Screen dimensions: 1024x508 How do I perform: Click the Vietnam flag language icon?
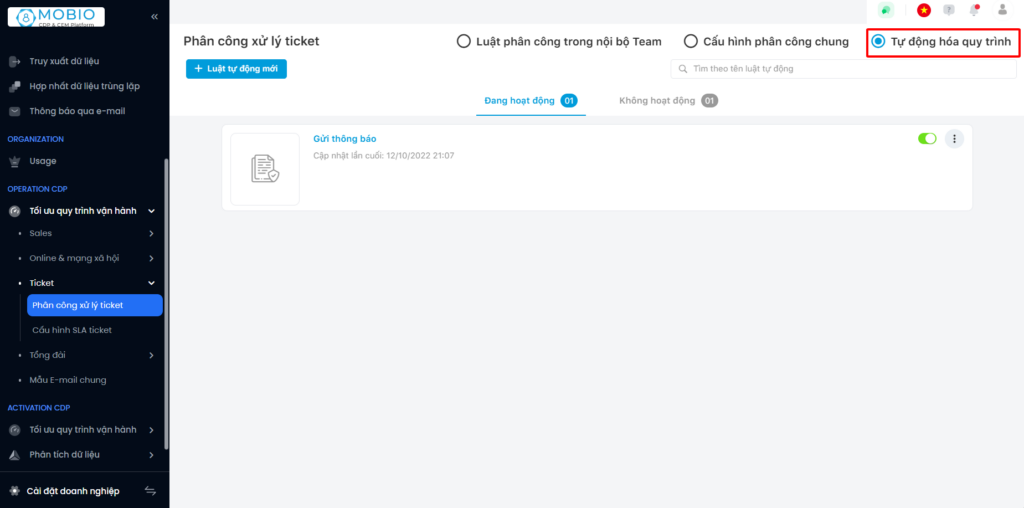pos(924,10)
